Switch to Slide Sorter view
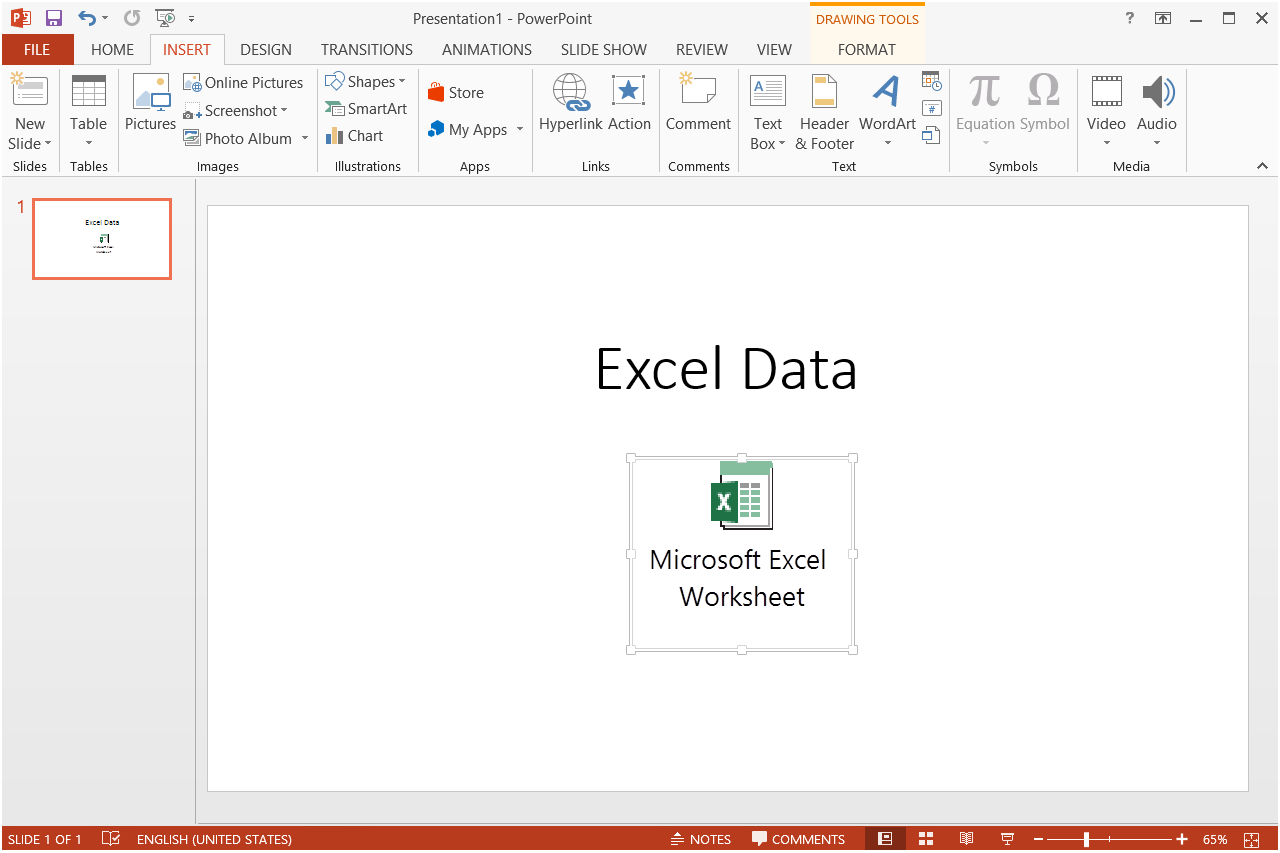 pyautogui.click(x=926, y=839)
